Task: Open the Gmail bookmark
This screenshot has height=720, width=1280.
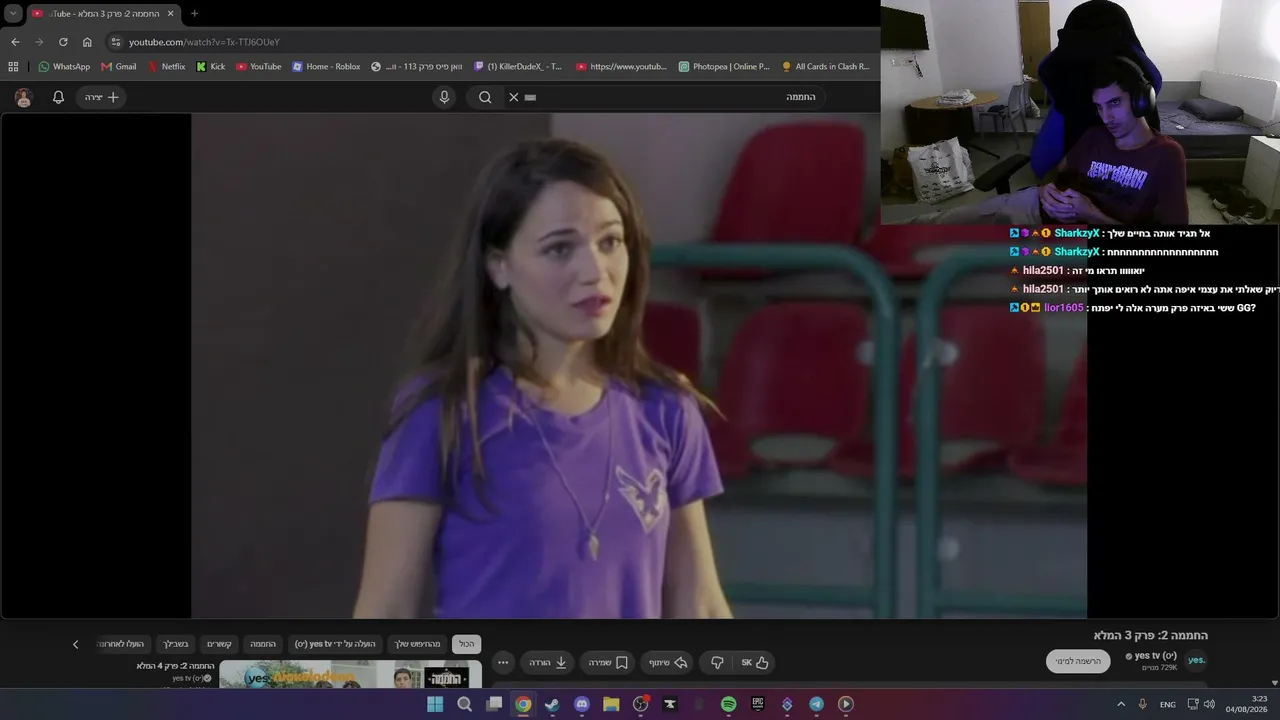Action: [119, 67]
